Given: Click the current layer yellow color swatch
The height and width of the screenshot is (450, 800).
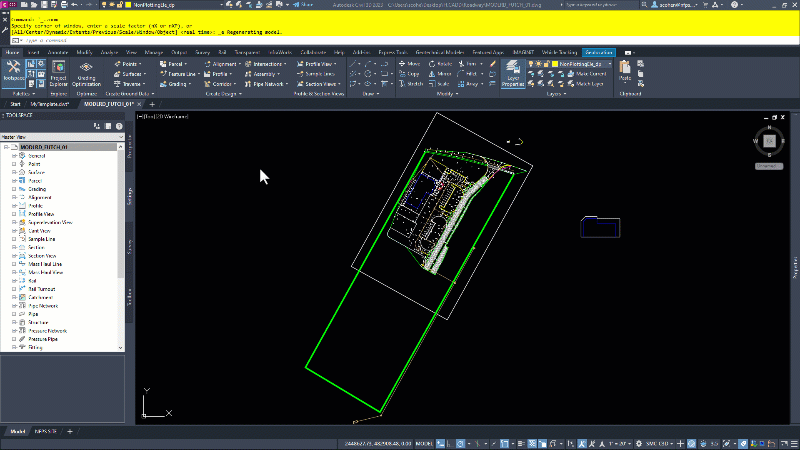Looking at the screenshot, I should [x=553, y=63].
